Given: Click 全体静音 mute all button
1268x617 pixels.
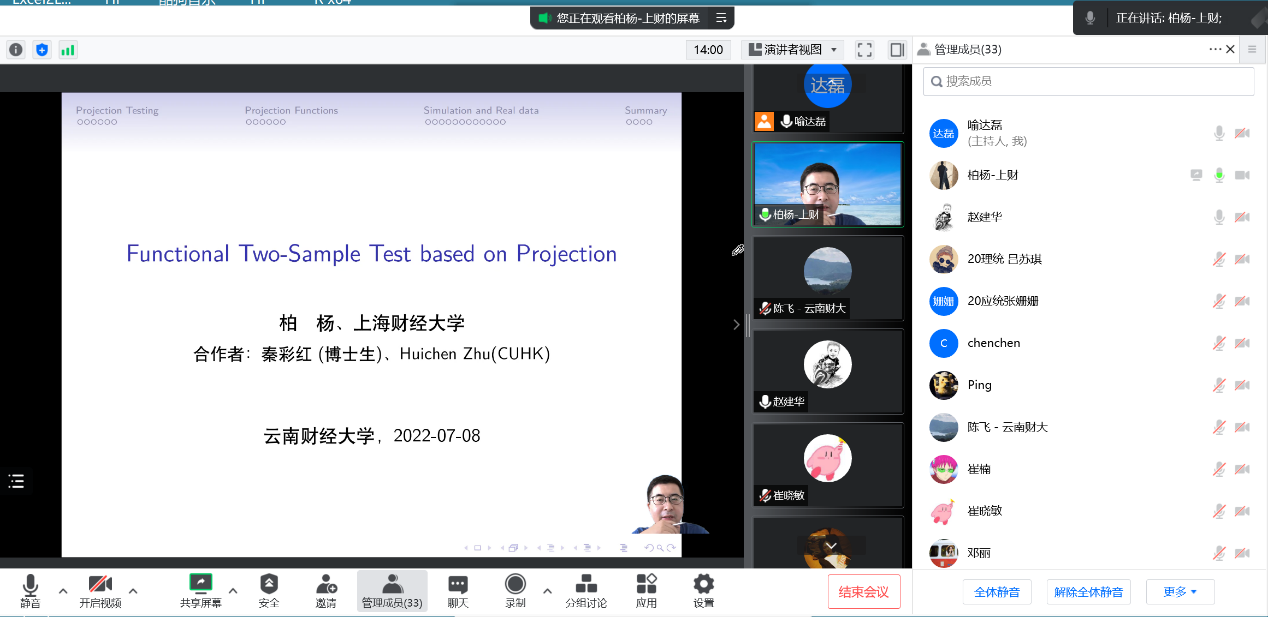Looking at the screenshot, I should pos(997,592).
